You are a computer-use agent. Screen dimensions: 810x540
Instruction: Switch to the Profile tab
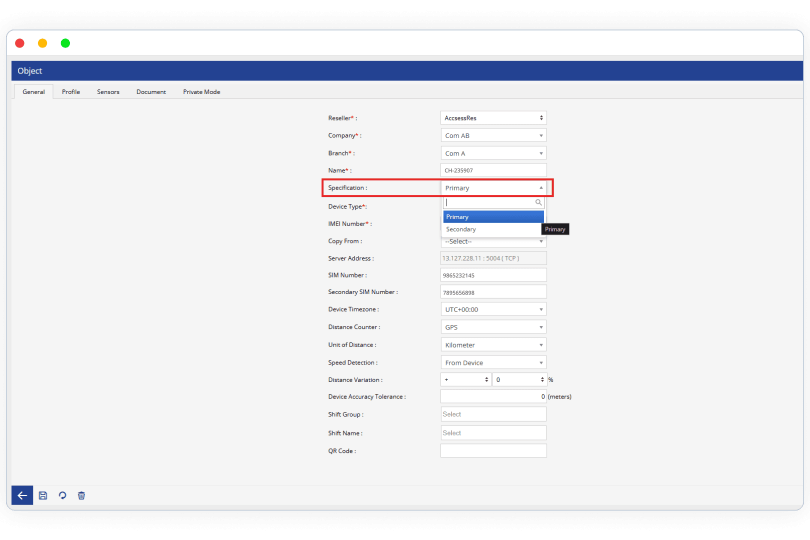[71, 92]
